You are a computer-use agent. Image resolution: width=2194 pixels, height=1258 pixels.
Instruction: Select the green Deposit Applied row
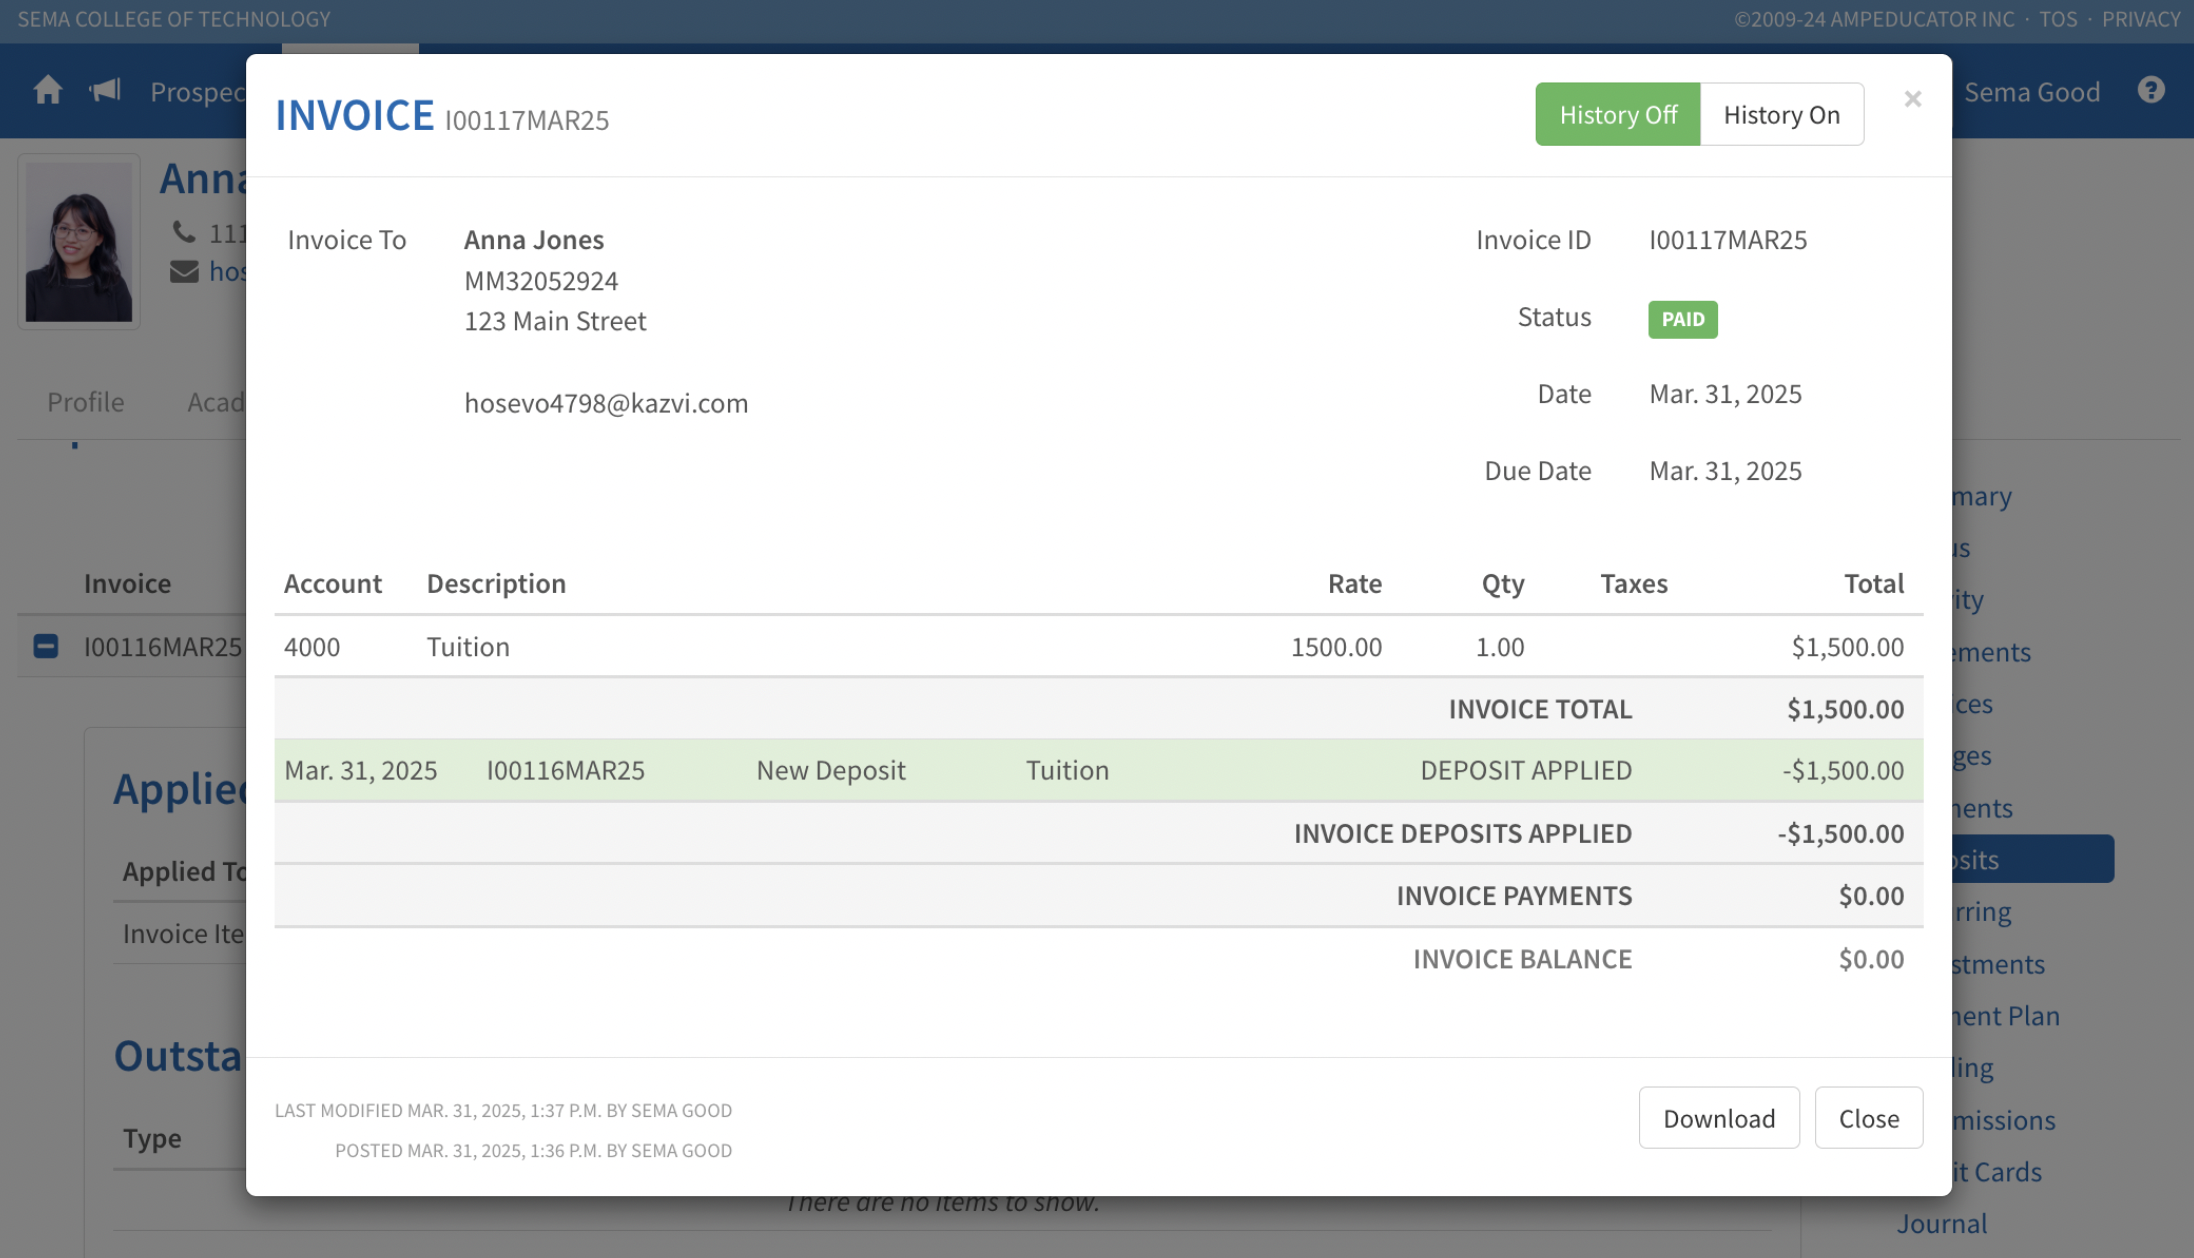tap(1097, 770)
